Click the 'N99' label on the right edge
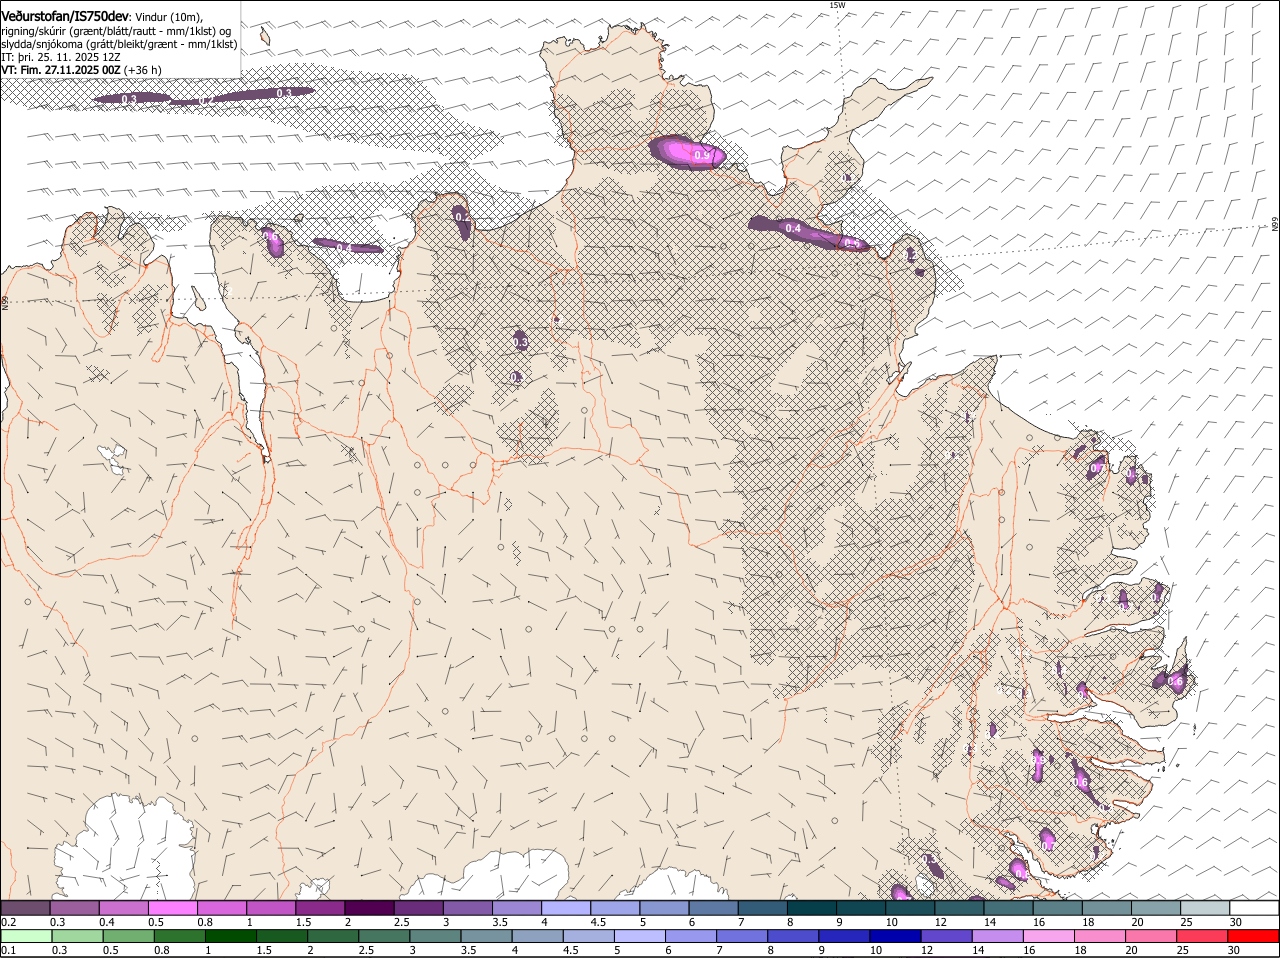Viewport: 1280px width, 958px height. point(1275,225)
